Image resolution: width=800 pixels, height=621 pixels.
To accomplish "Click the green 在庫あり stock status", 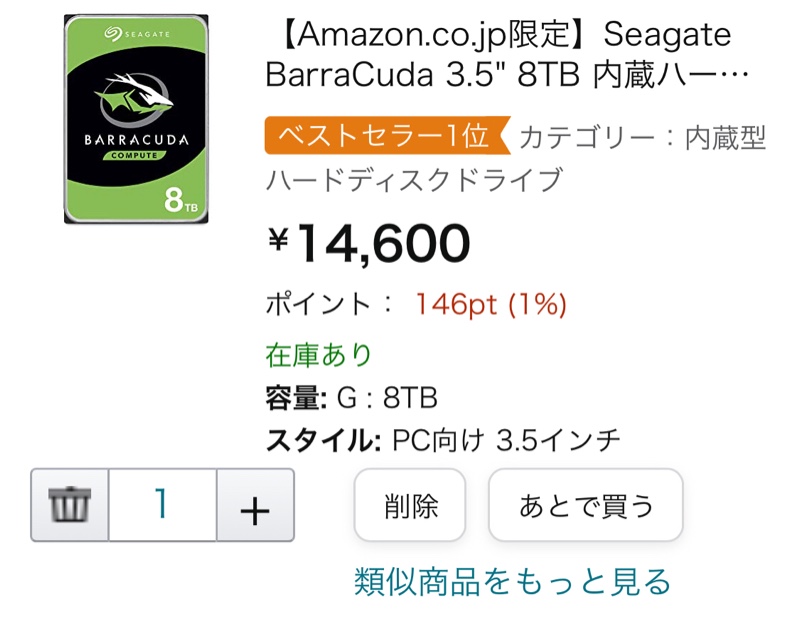I will tap(318, 355).
